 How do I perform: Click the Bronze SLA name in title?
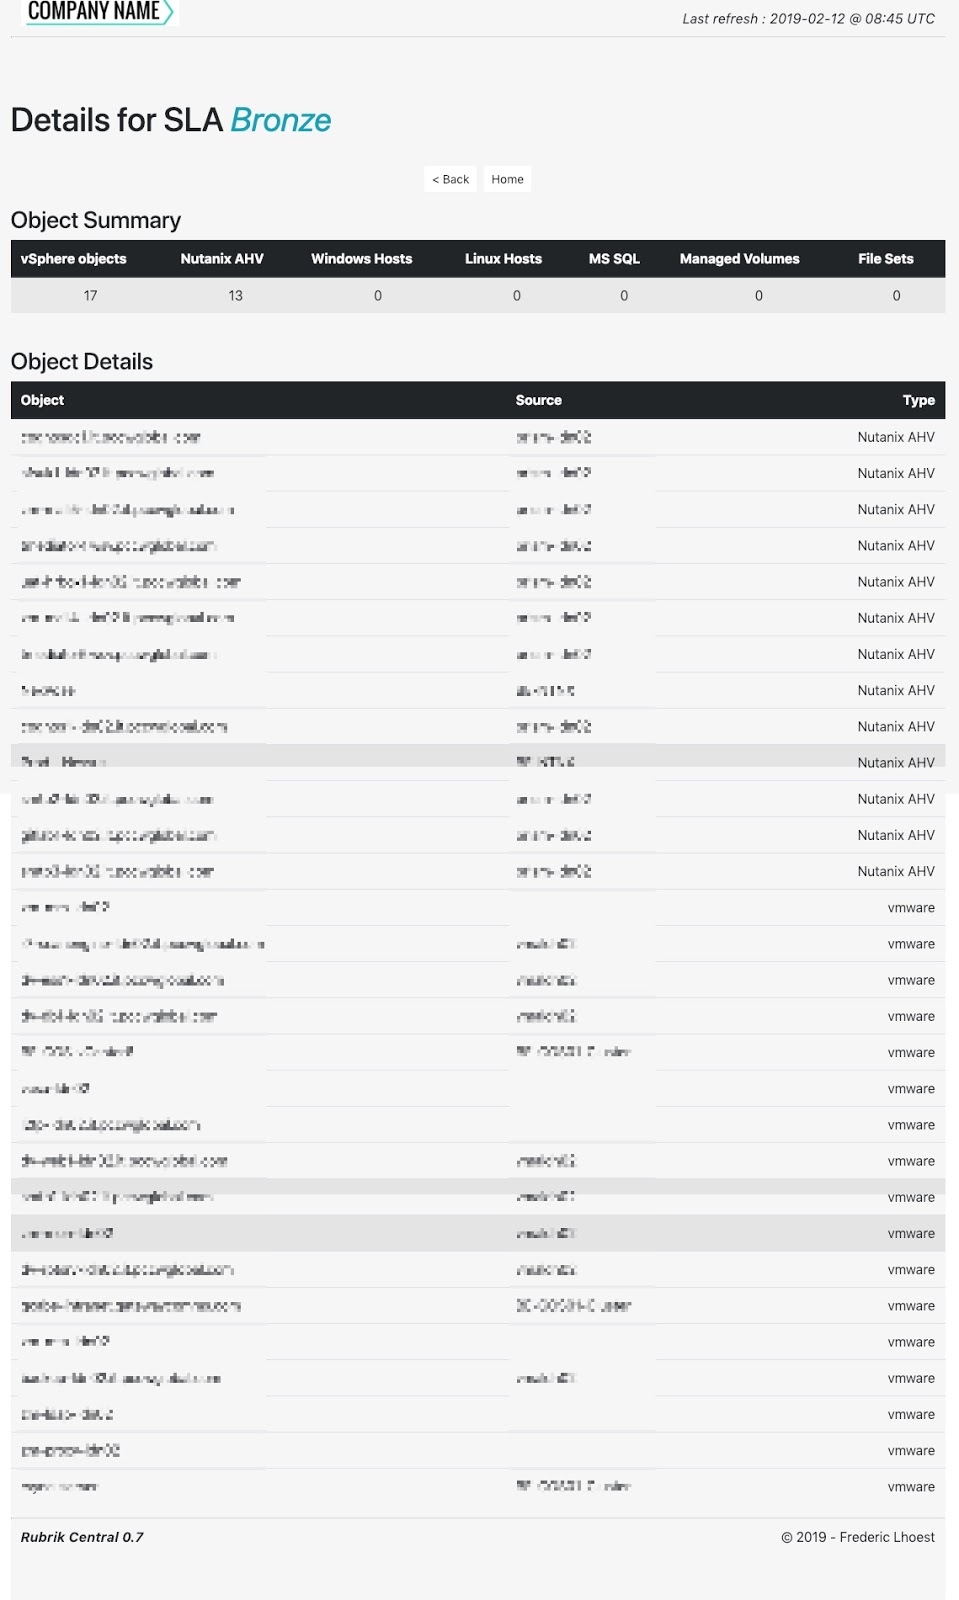(281, 120)
